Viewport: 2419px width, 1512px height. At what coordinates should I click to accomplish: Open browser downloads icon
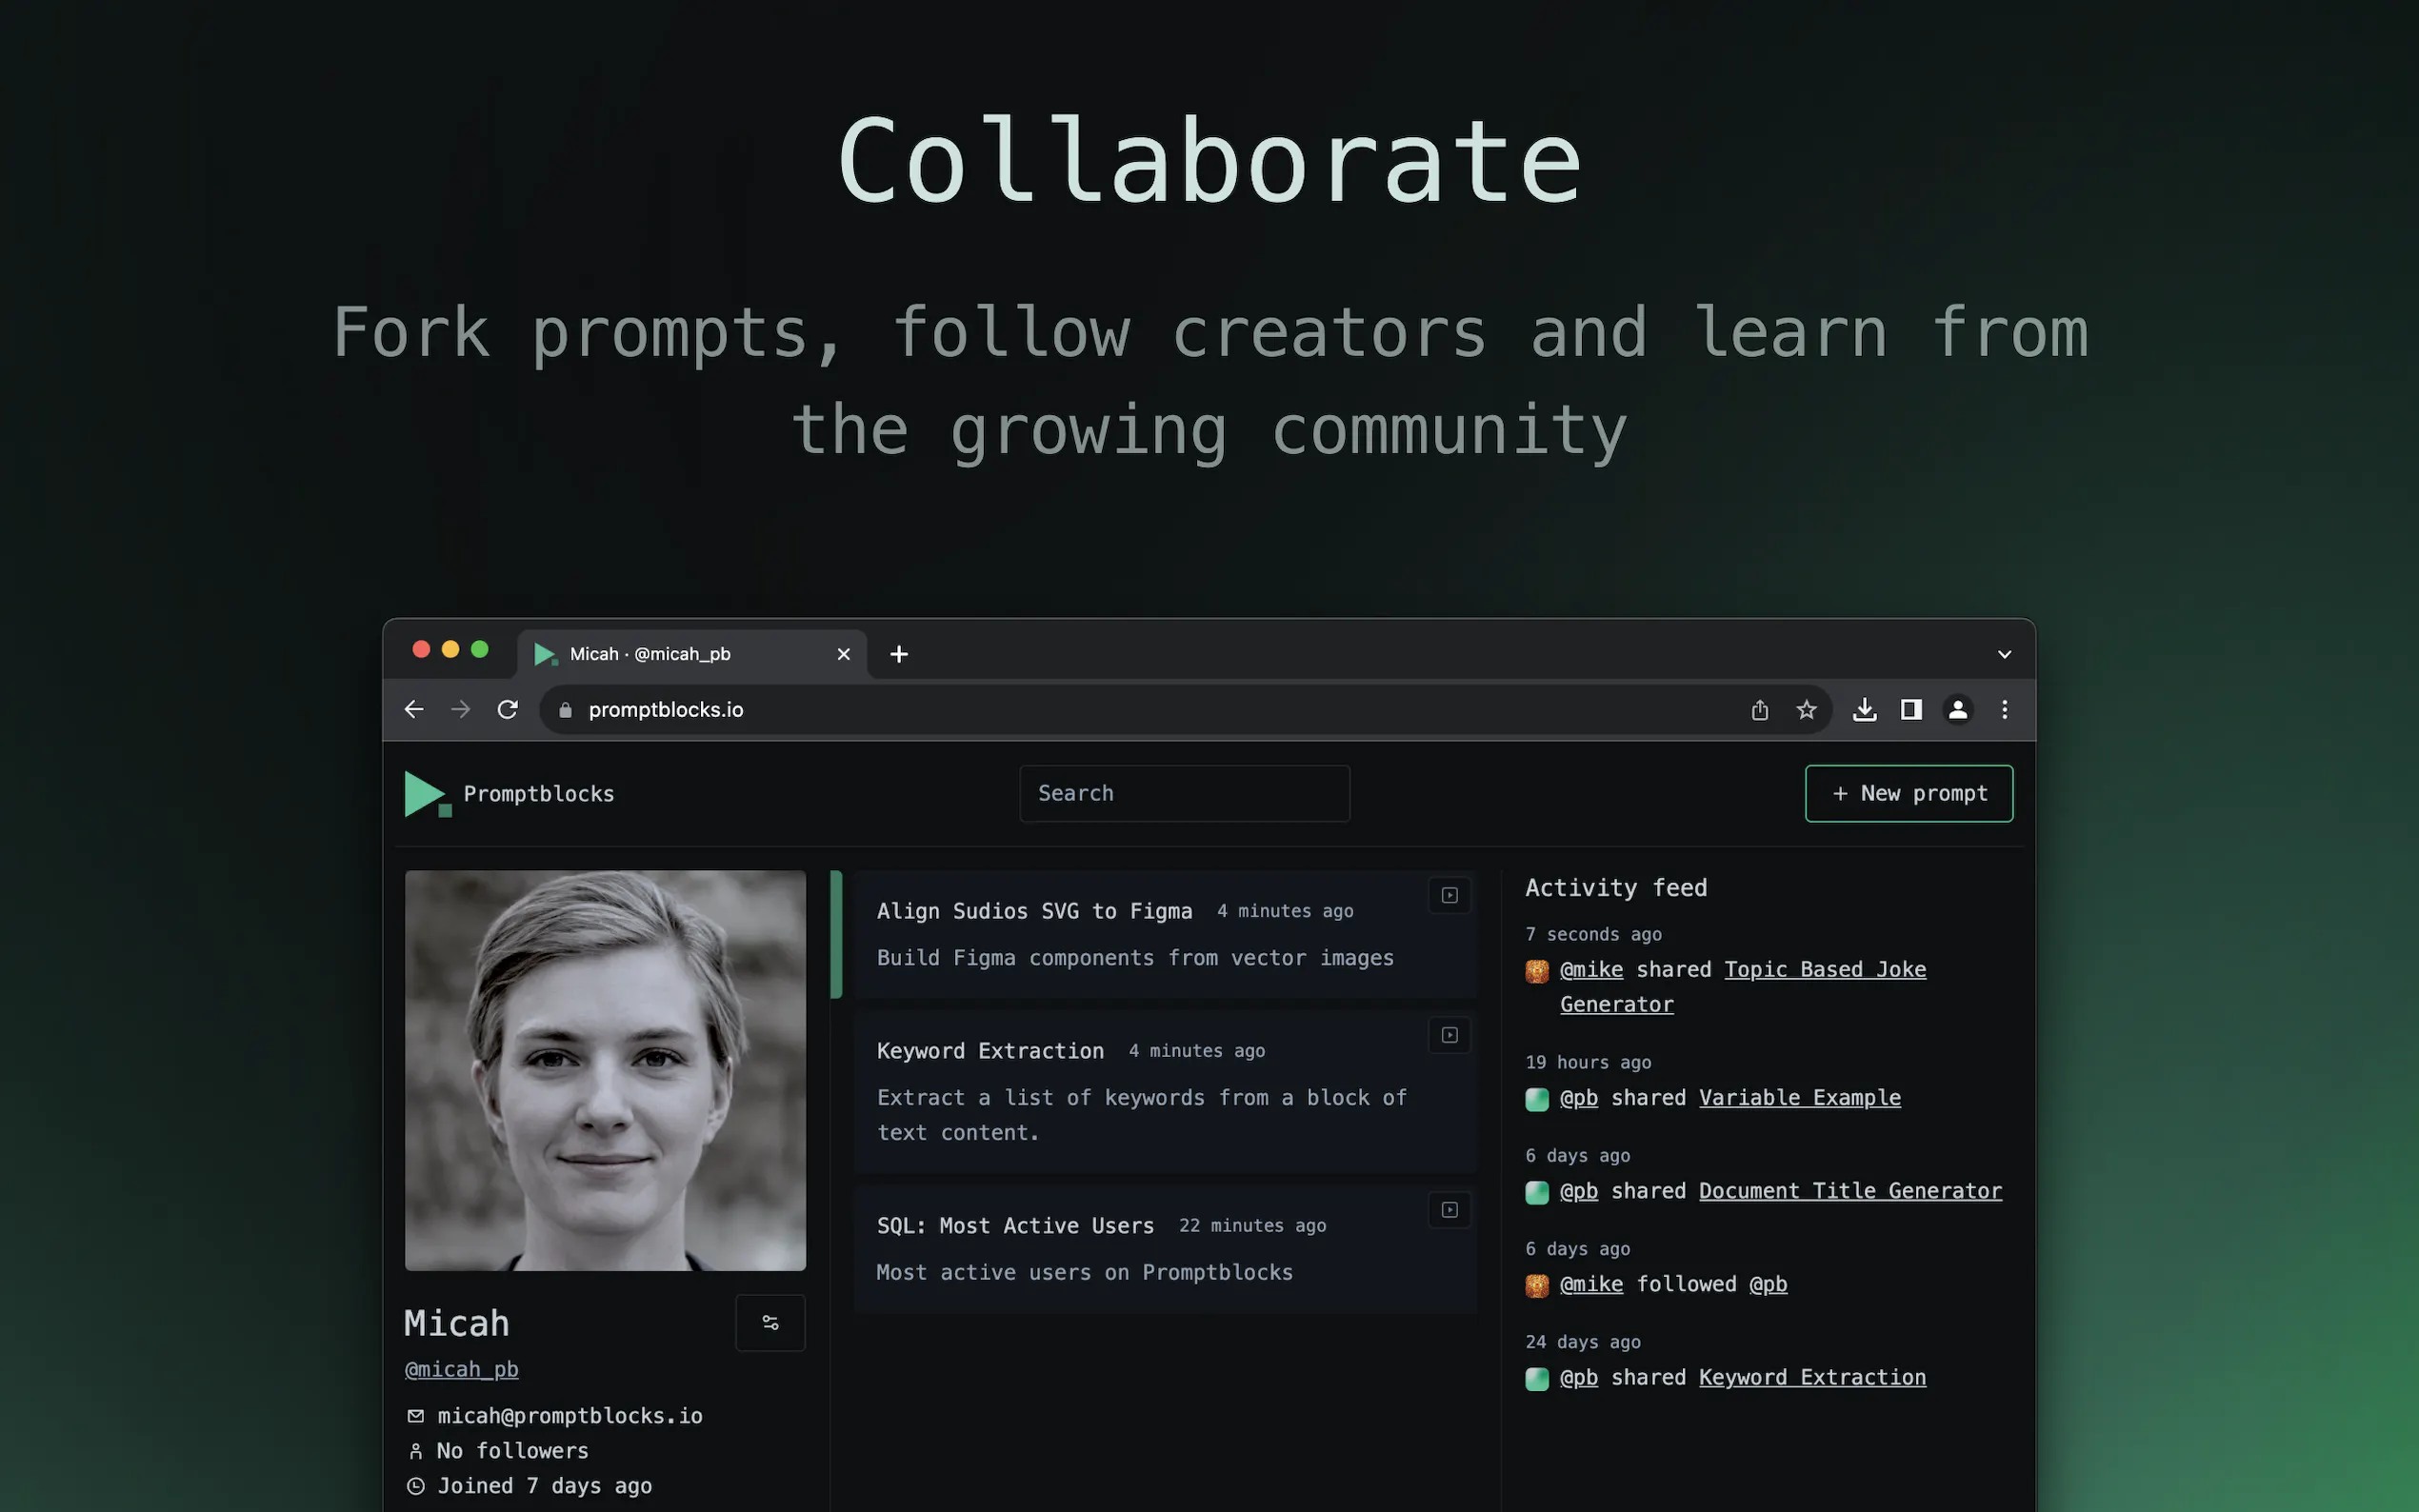click(1864, 710)
